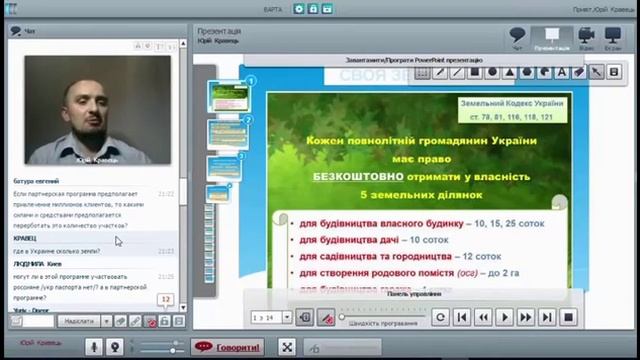Select the grid tool in drawing toolbar
This screenshot has width=640, height=360.
[422, 73]
